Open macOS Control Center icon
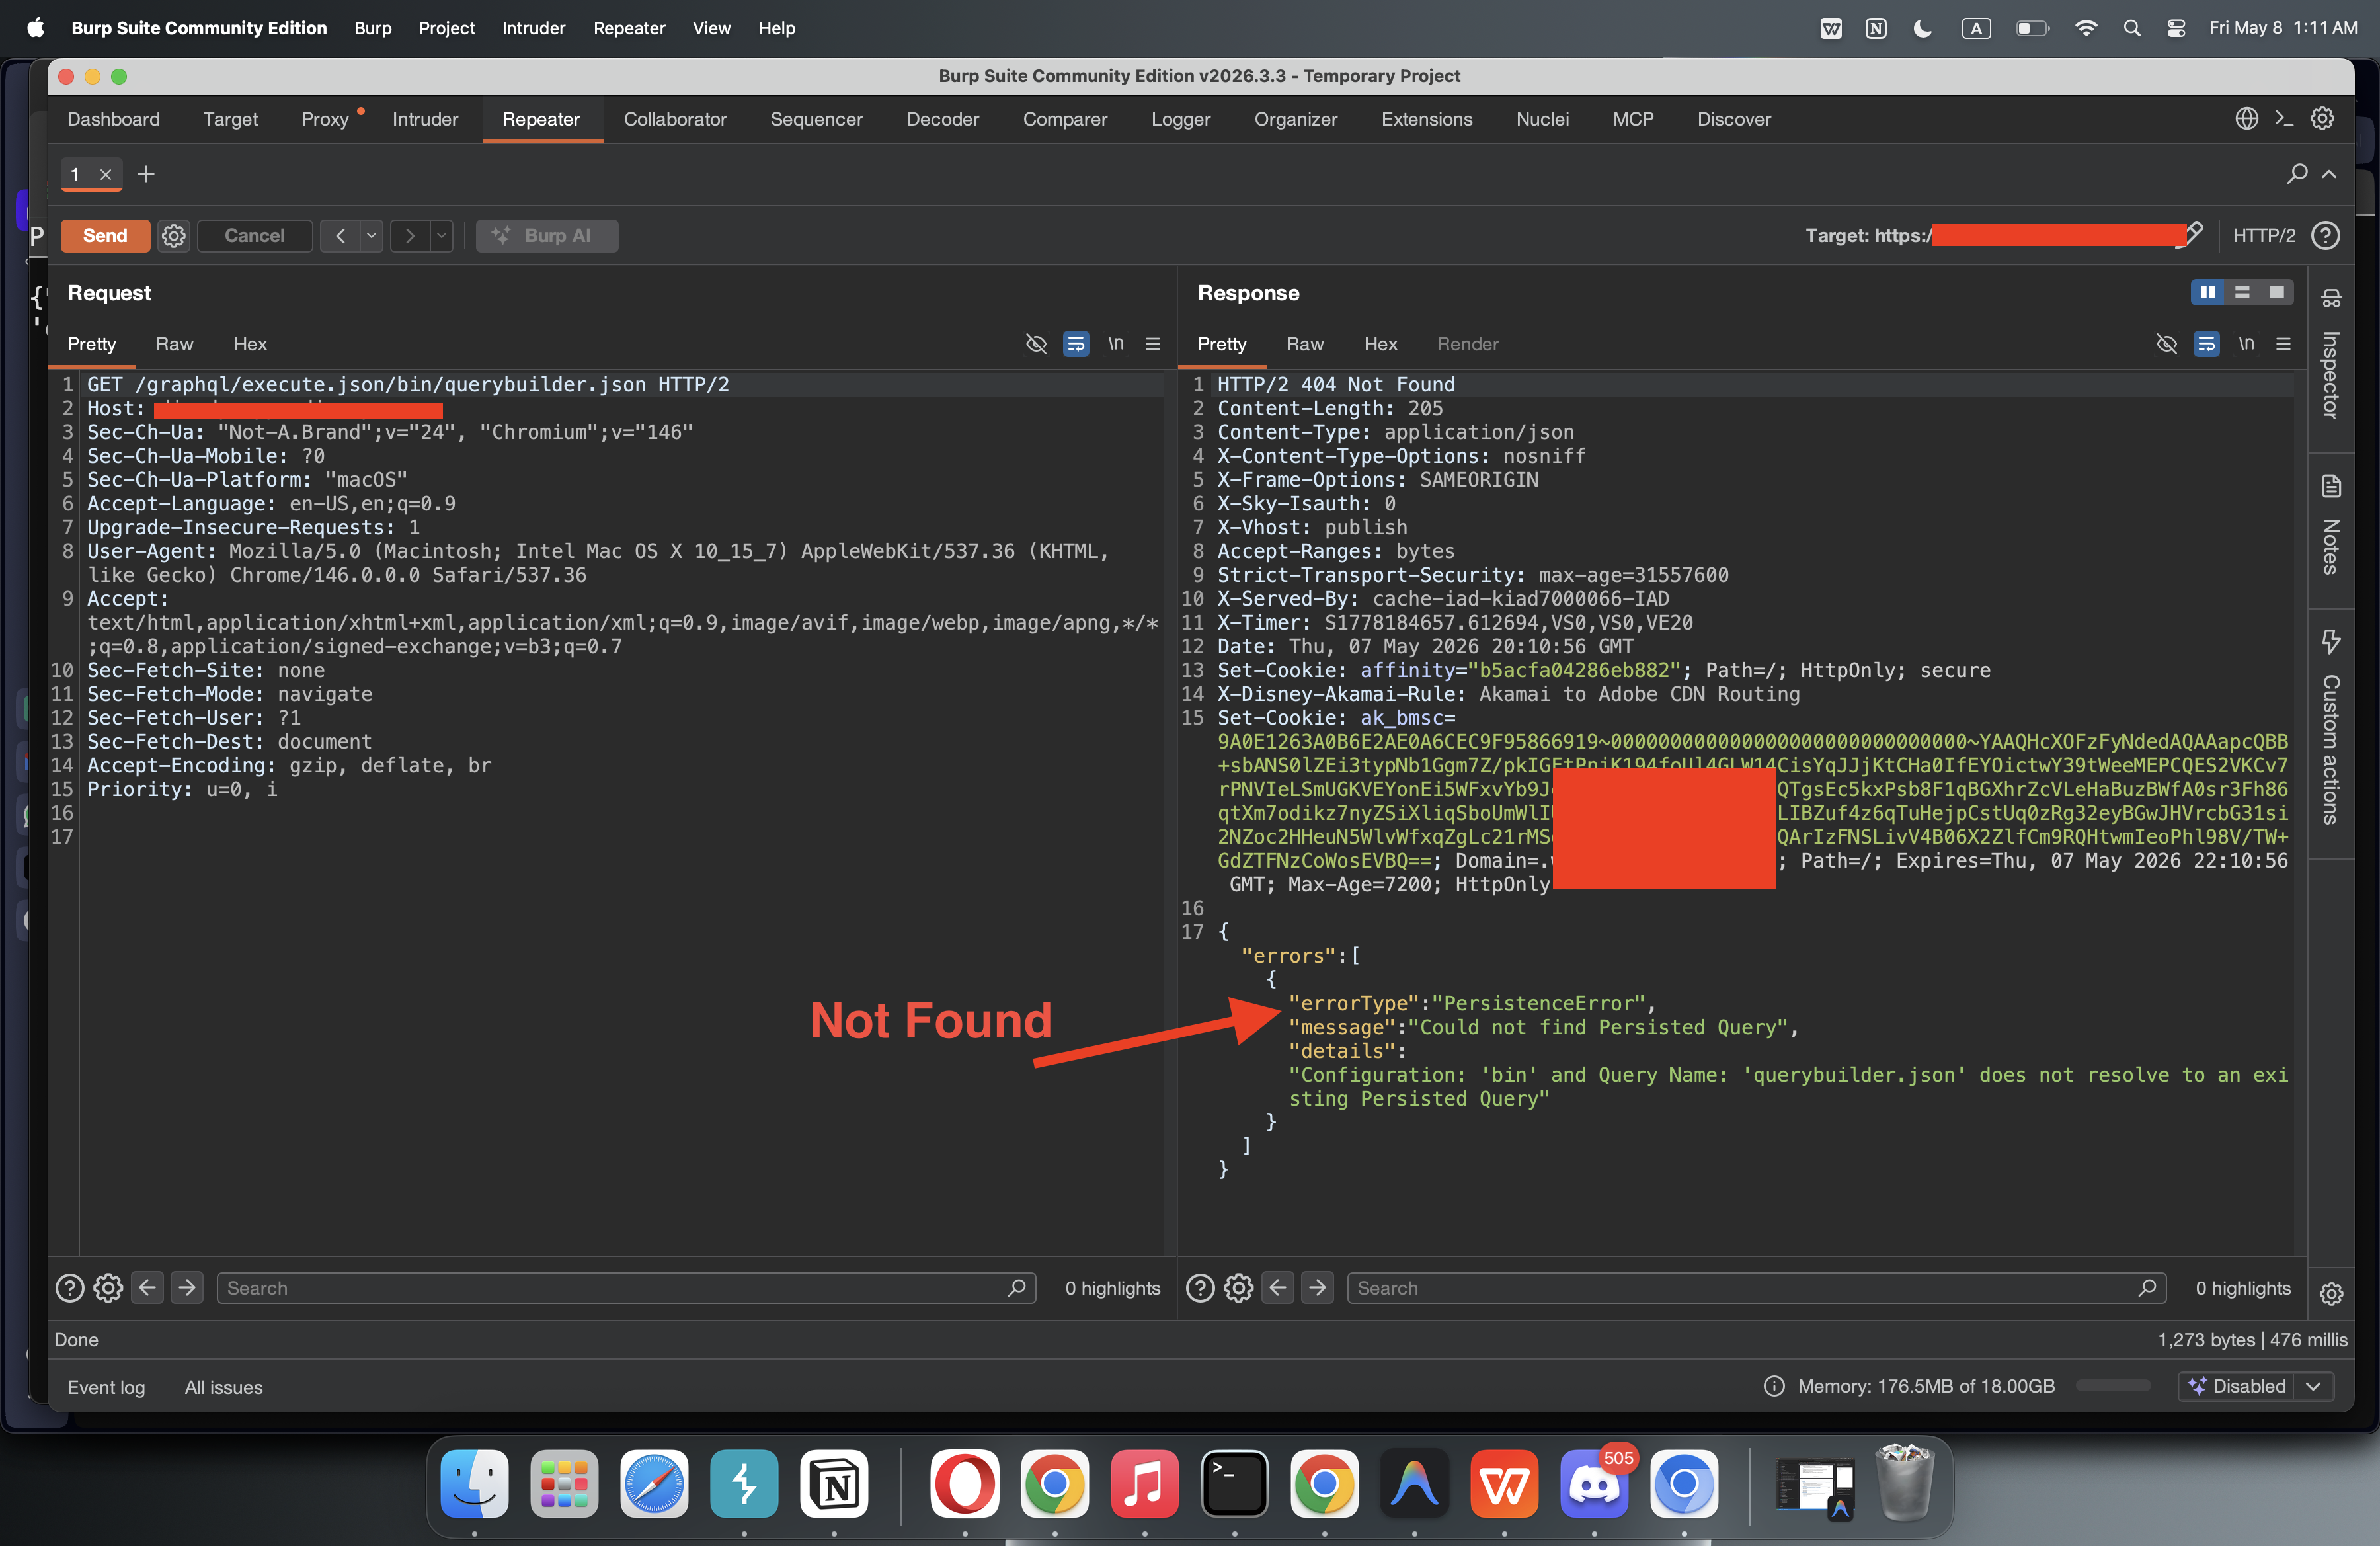Screen dimensions: 2380x1546 (x=2176, y=28)
